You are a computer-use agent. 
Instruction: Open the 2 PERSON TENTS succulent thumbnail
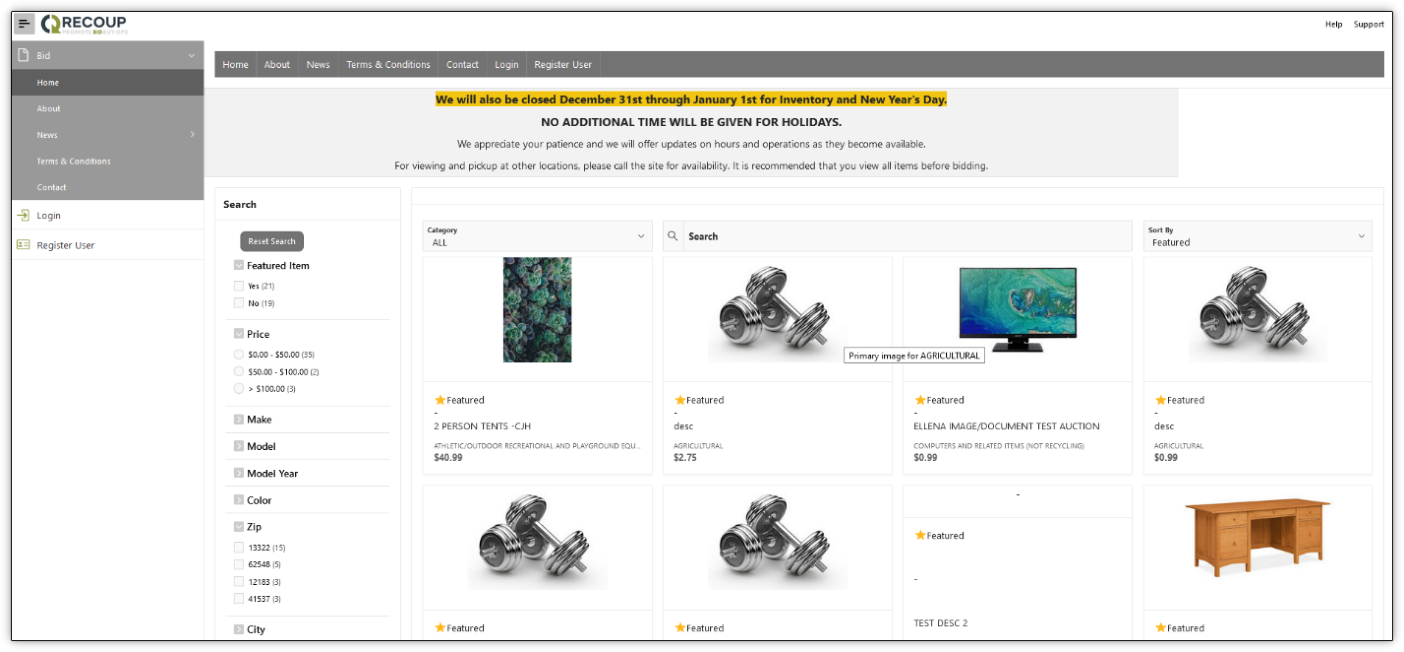point(537,310)
